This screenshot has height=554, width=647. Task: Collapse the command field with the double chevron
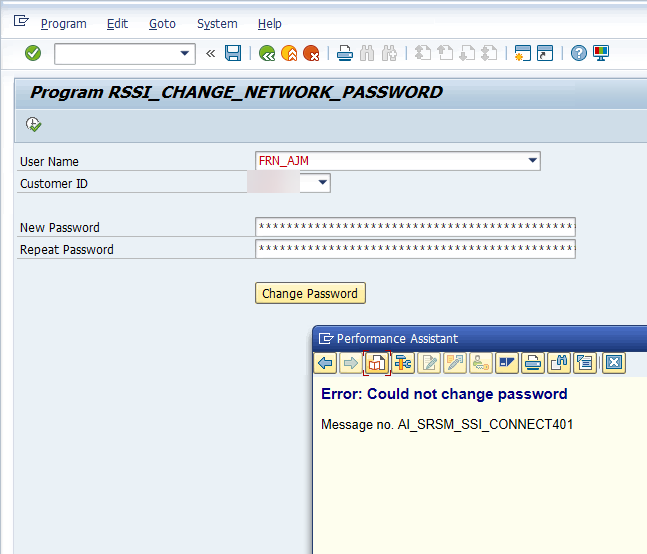(210, 54)
